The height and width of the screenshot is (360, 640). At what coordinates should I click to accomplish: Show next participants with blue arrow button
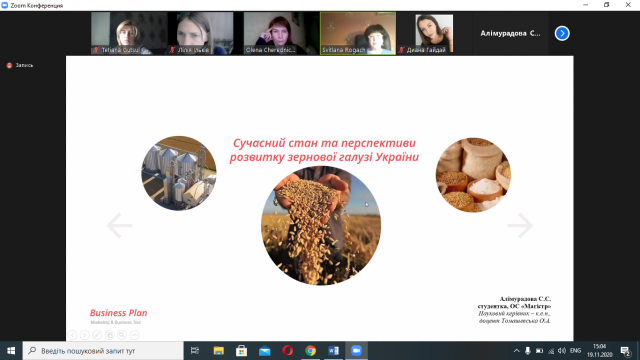click(562, 33)
